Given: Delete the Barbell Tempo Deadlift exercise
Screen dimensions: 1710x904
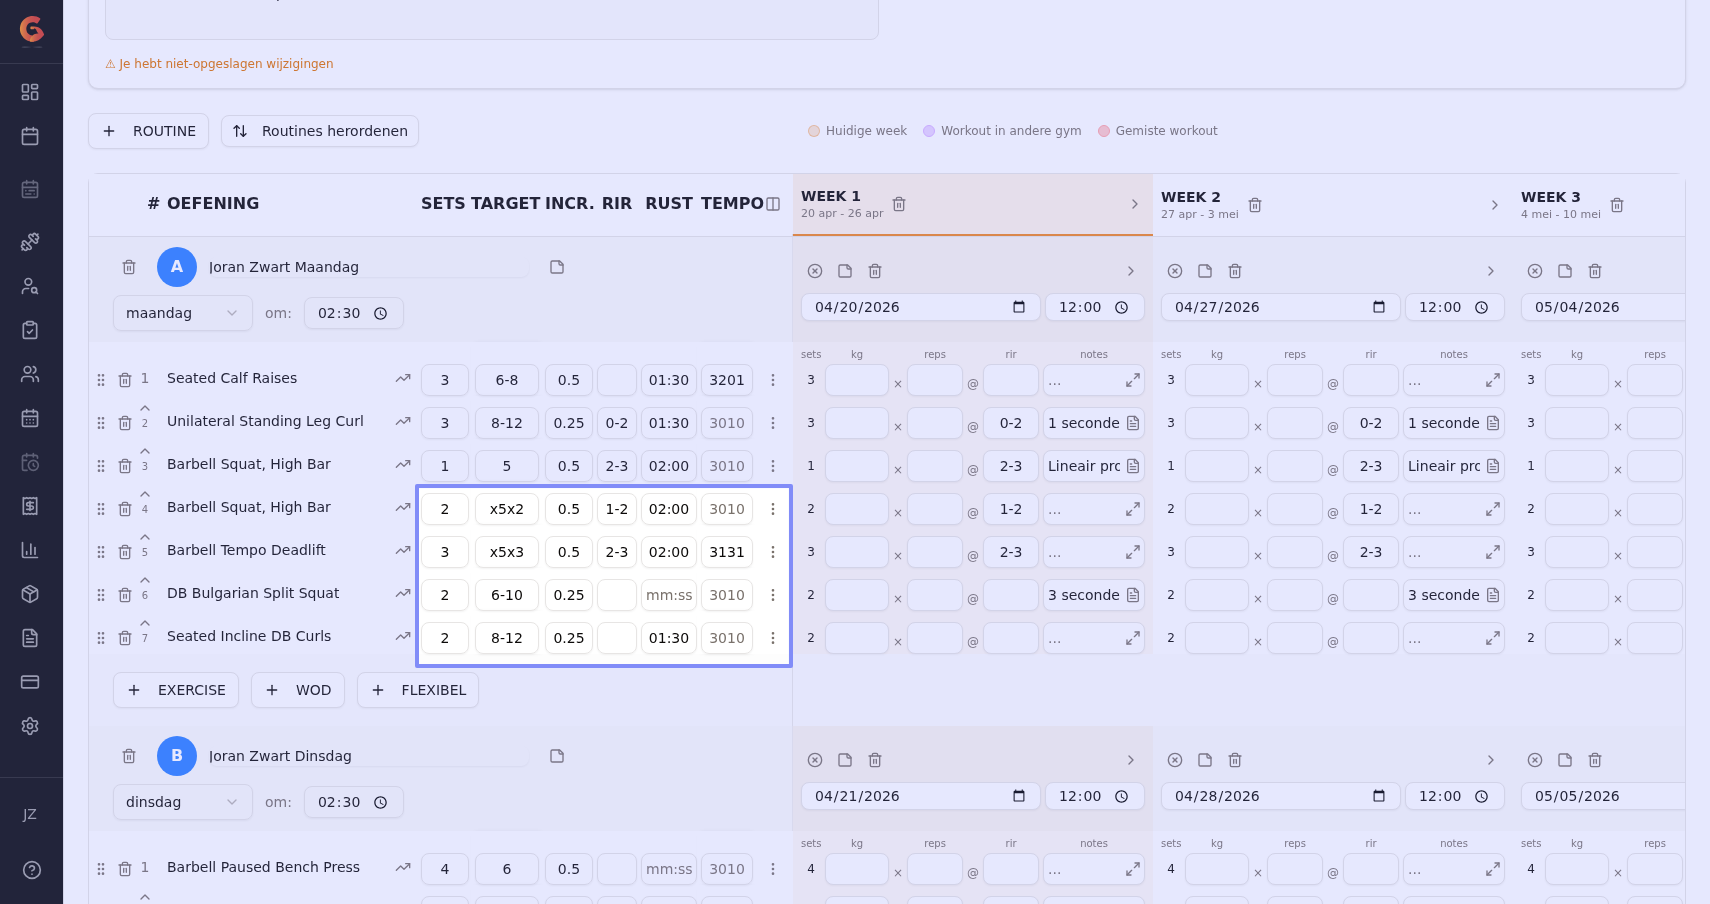Looking at the screenshot, I should [125, 552].
